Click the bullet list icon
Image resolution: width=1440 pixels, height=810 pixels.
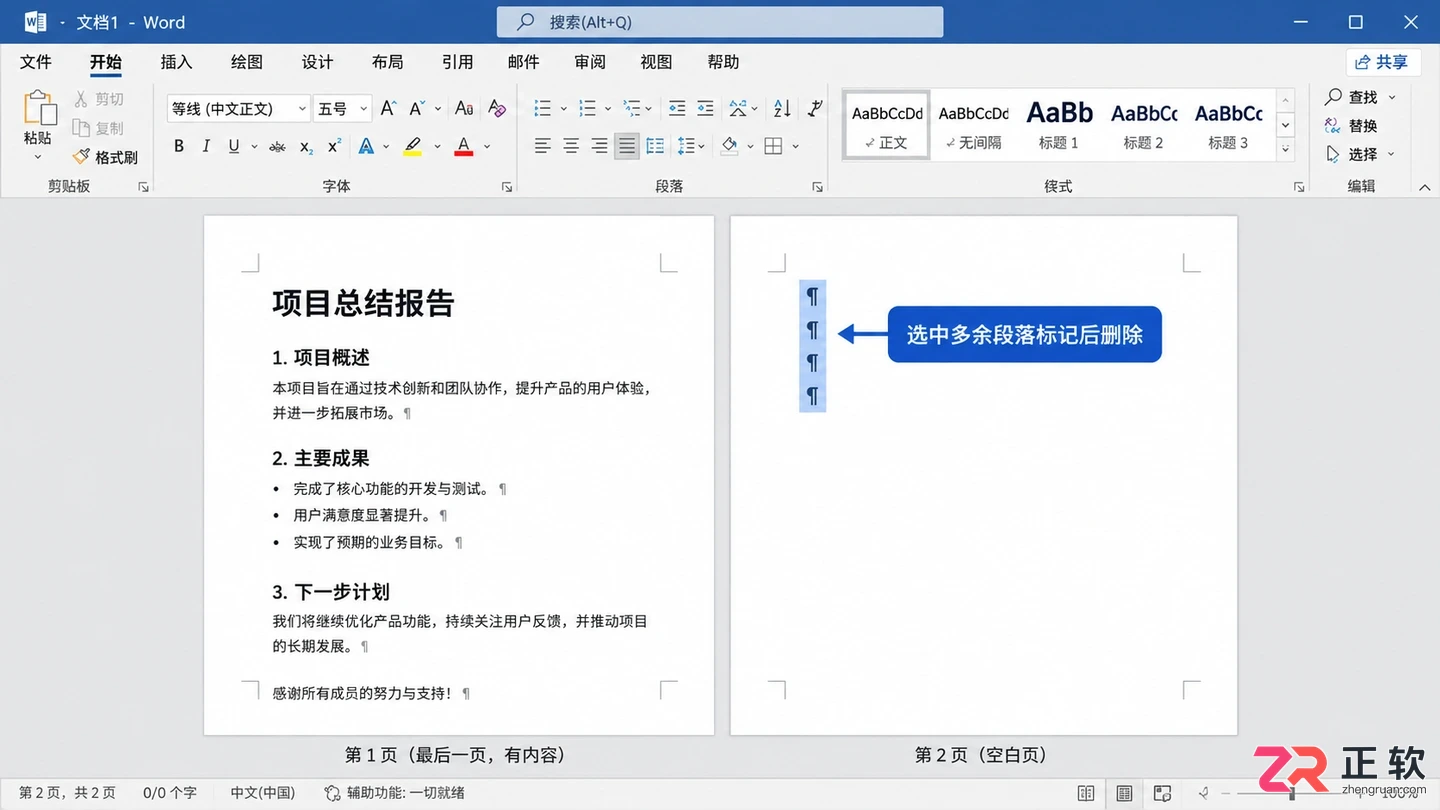(x=542, y=108)
